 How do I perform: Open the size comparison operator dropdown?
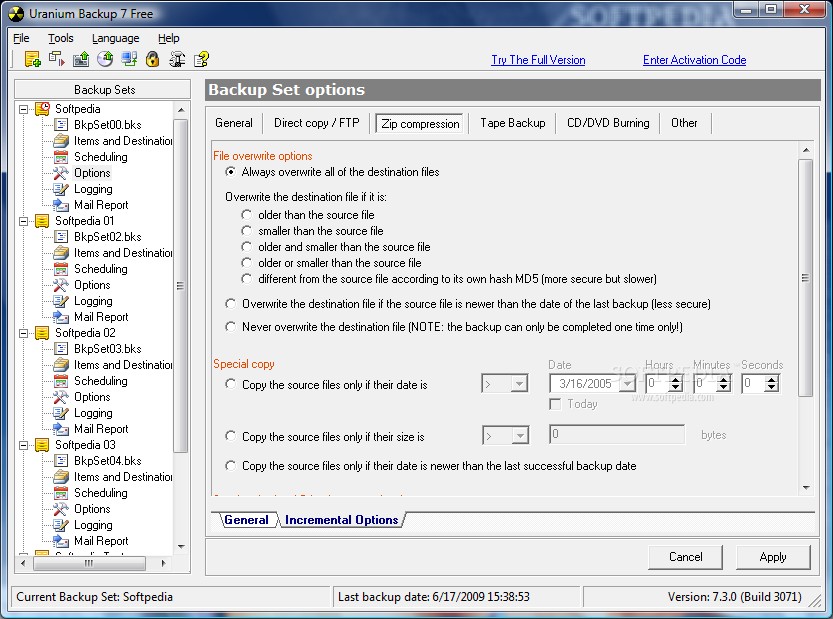point(520,436)
